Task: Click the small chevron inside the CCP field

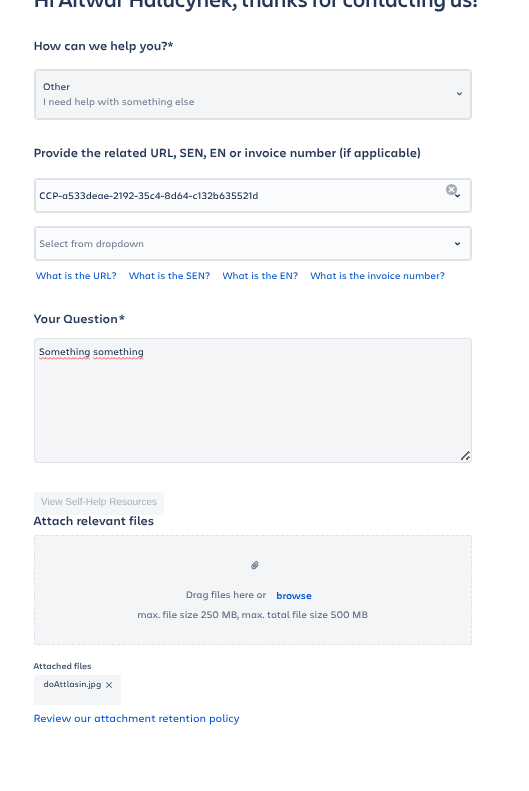Action: (x=458, y=196)
